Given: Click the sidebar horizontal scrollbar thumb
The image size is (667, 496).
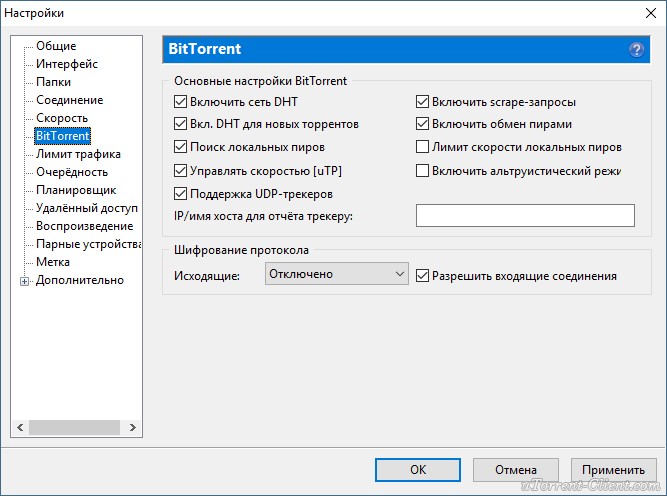Looking at the screenshot, I should pyautogui.click(x=74, y=427).
